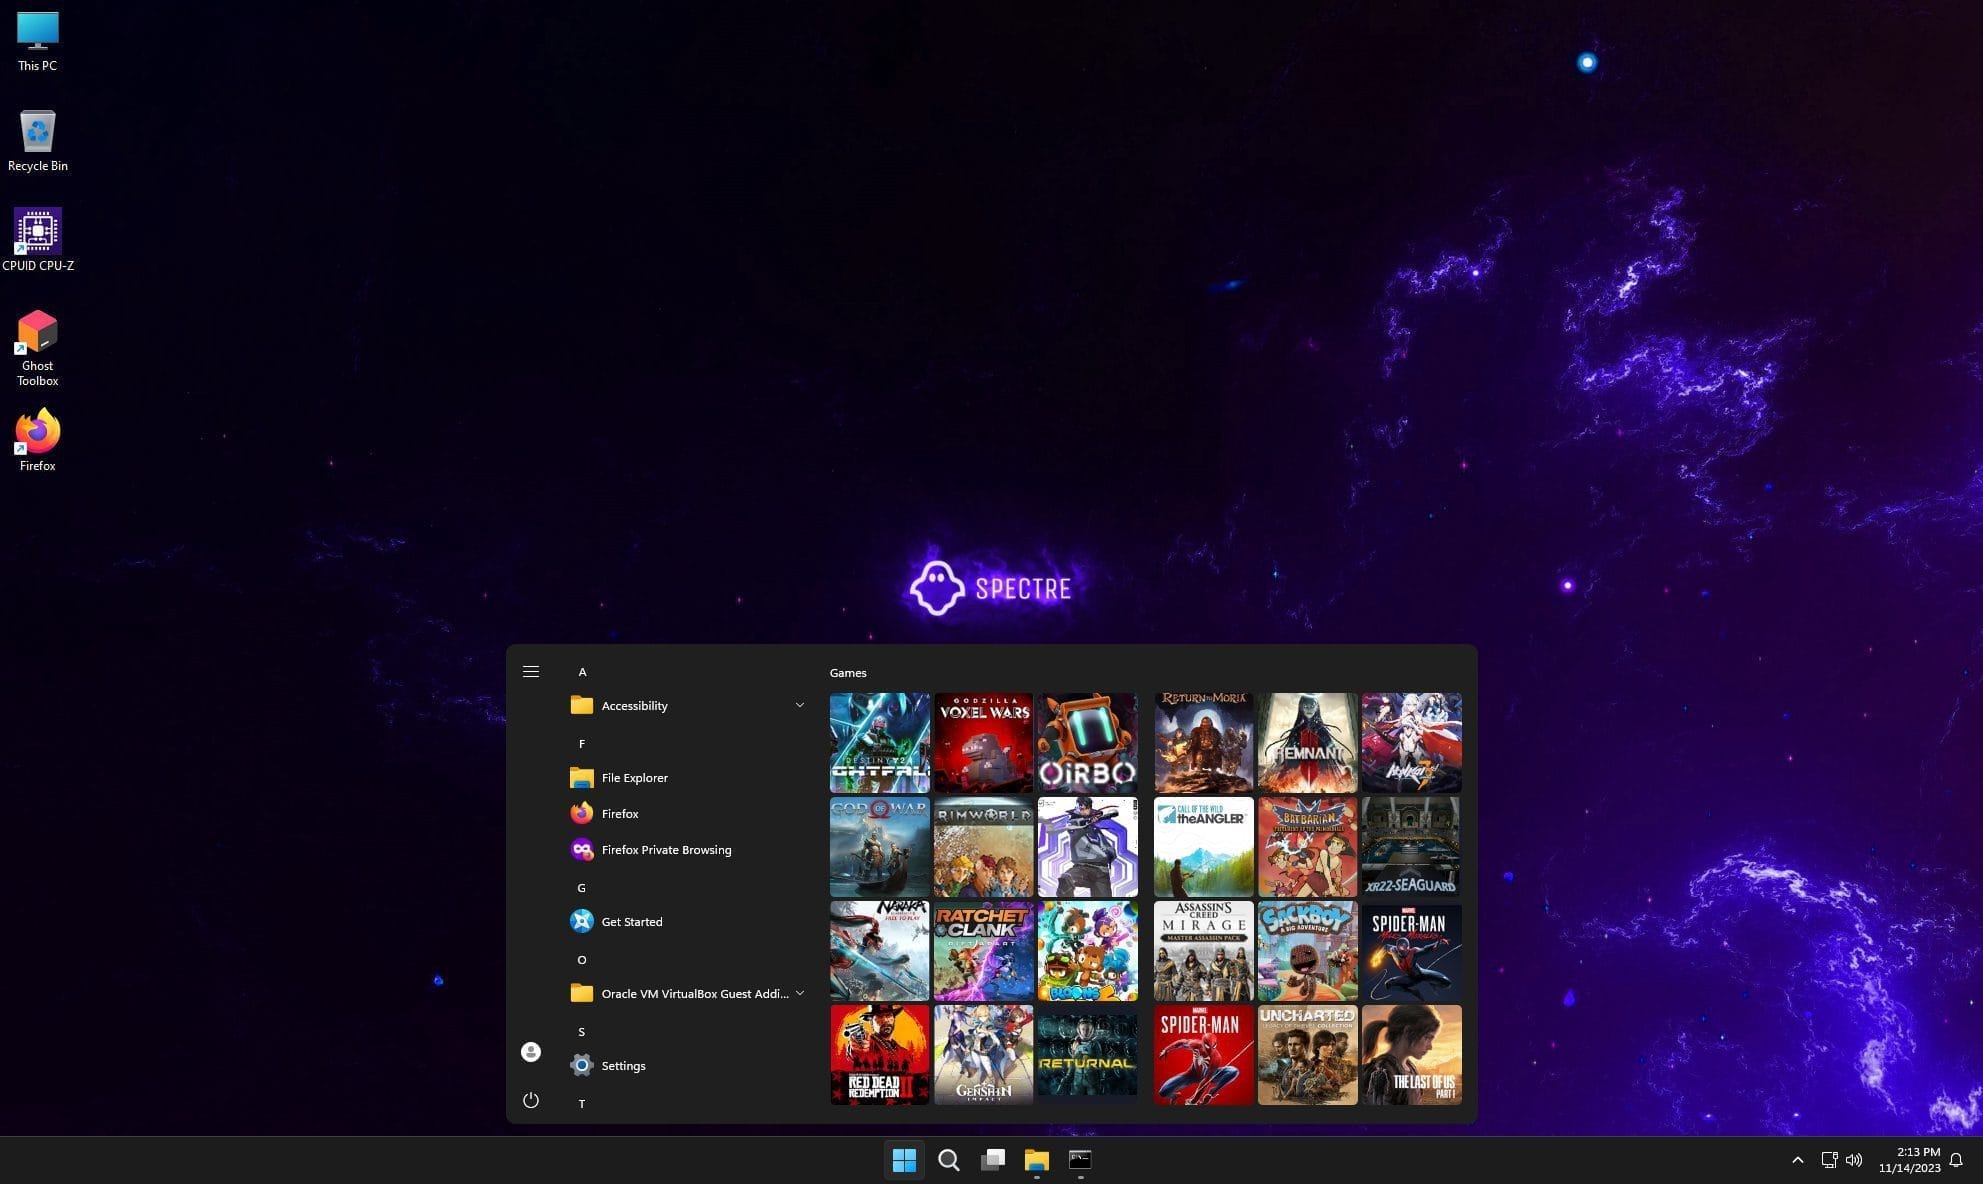
Task: Click the letter O header in app list
Action: pyautogui.click(x=582, y=960)
